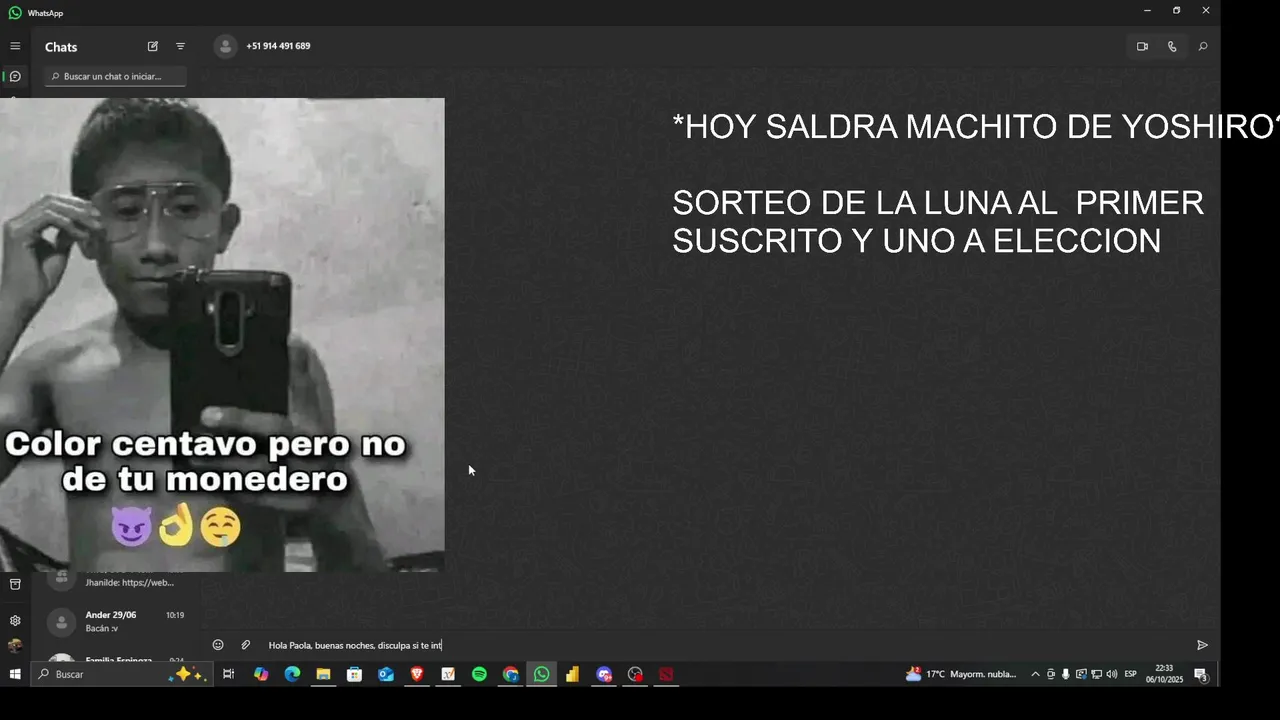Open the emoji picker
1280x720 pixels.
point(218,645)
